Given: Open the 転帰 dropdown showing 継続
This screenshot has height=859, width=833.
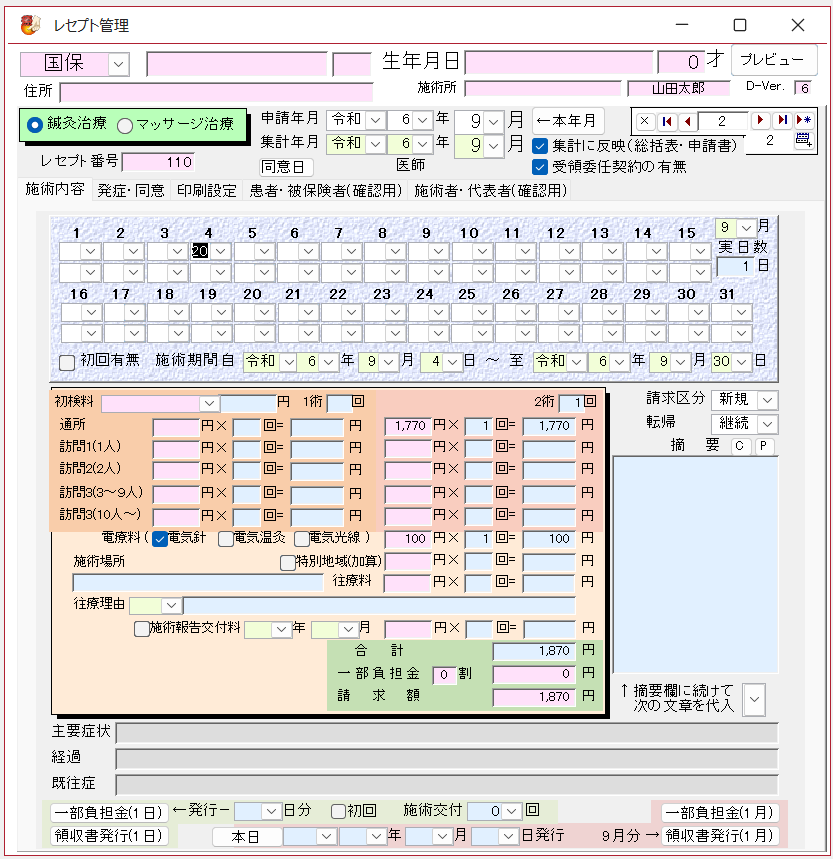Looking at the screenshot, I should tap(766, 424).
